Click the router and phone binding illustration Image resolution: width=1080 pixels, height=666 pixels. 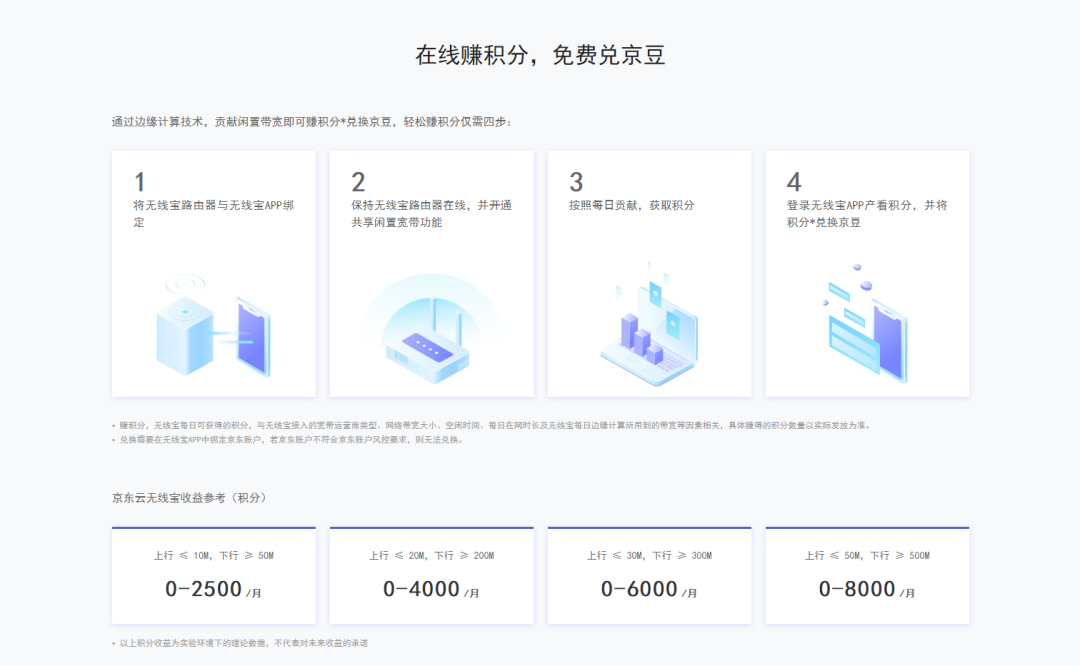click(x=214, y=326)
